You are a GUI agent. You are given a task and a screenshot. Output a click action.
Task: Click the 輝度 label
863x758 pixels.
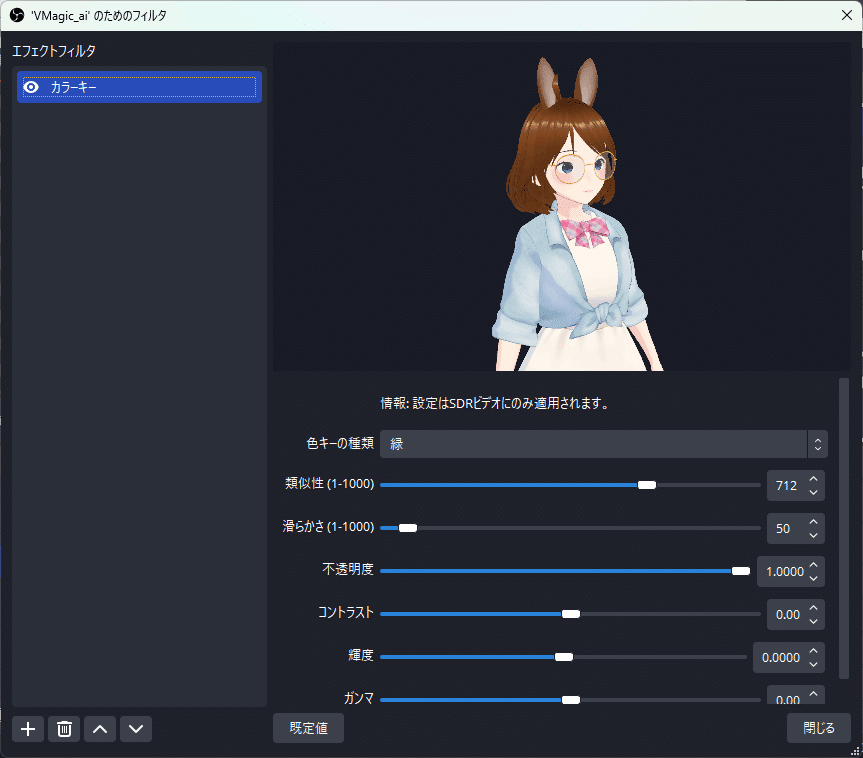(361, 655)
